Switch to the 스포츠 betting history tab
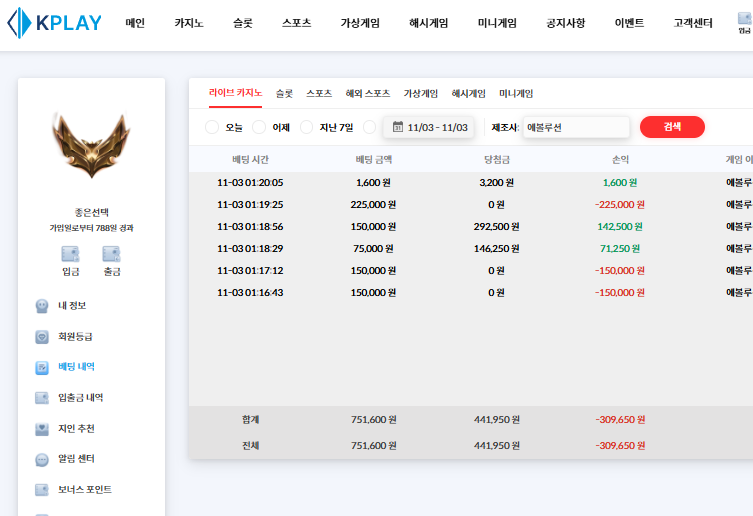753x516 pixels. coord(319,94)
